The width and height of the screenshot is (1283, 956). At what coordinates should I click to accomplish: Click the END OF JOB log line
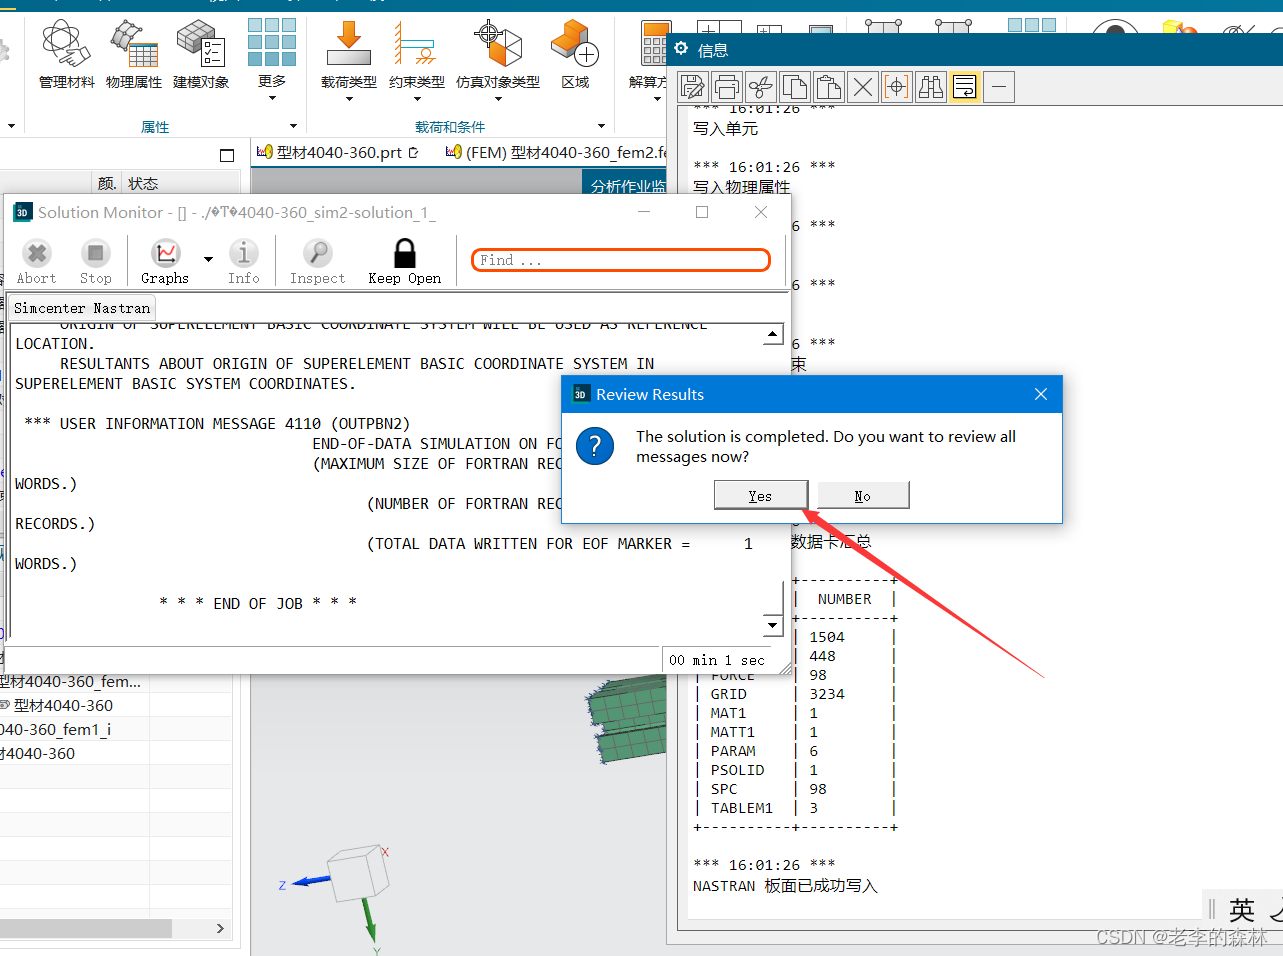pos(258,603)
